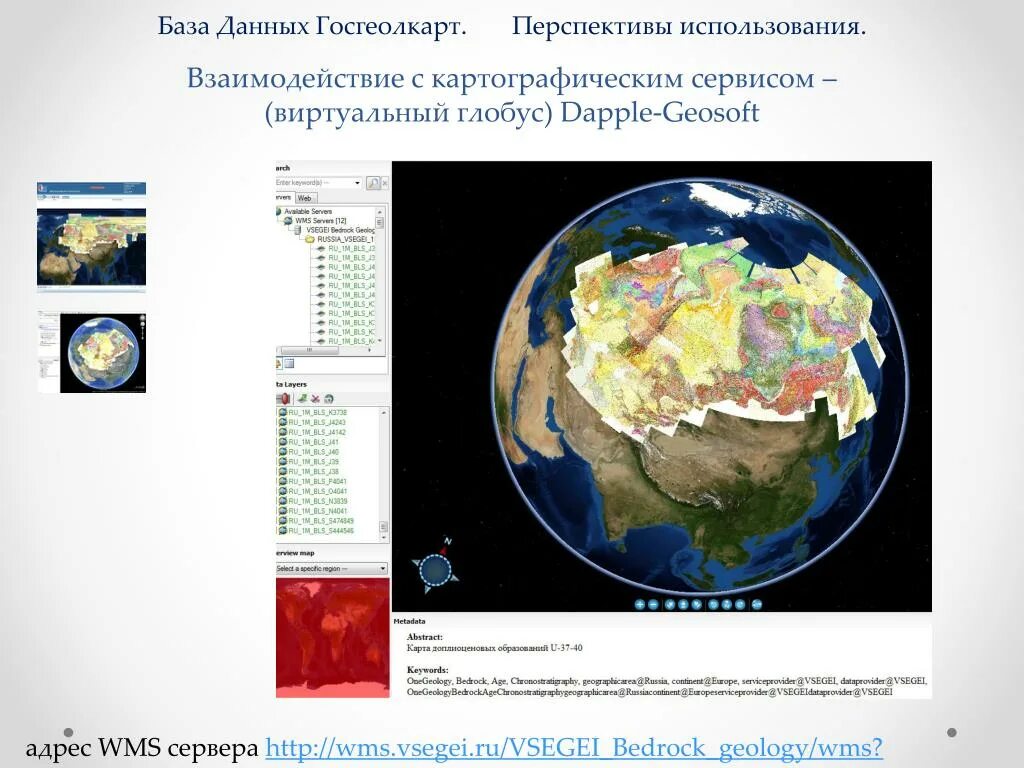Select layer RU_1M_BLS_S444546
Viewport: 1024px width, 768px height.
(x=321, y=530)
